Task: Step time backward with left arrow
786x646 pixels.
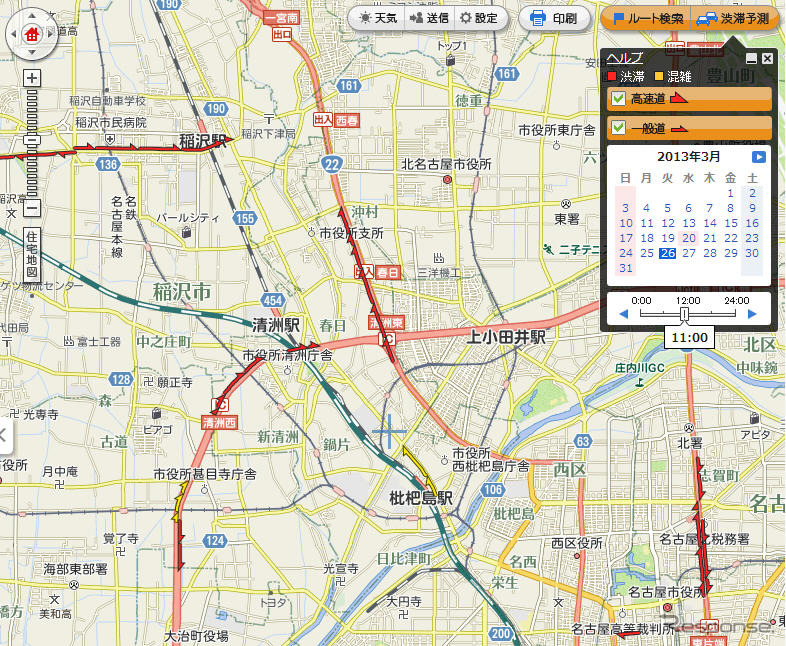Action: click(624, 314)
